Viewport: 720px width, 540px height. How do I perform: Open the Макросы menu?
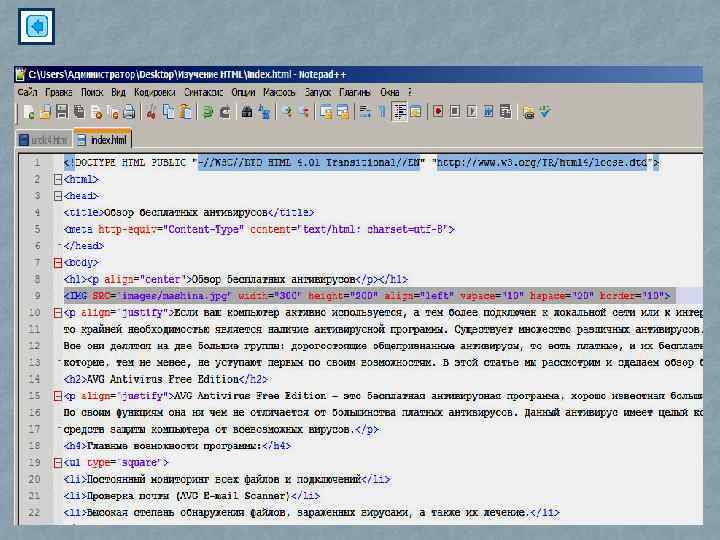pyautogui.click(x=279, y=92)
